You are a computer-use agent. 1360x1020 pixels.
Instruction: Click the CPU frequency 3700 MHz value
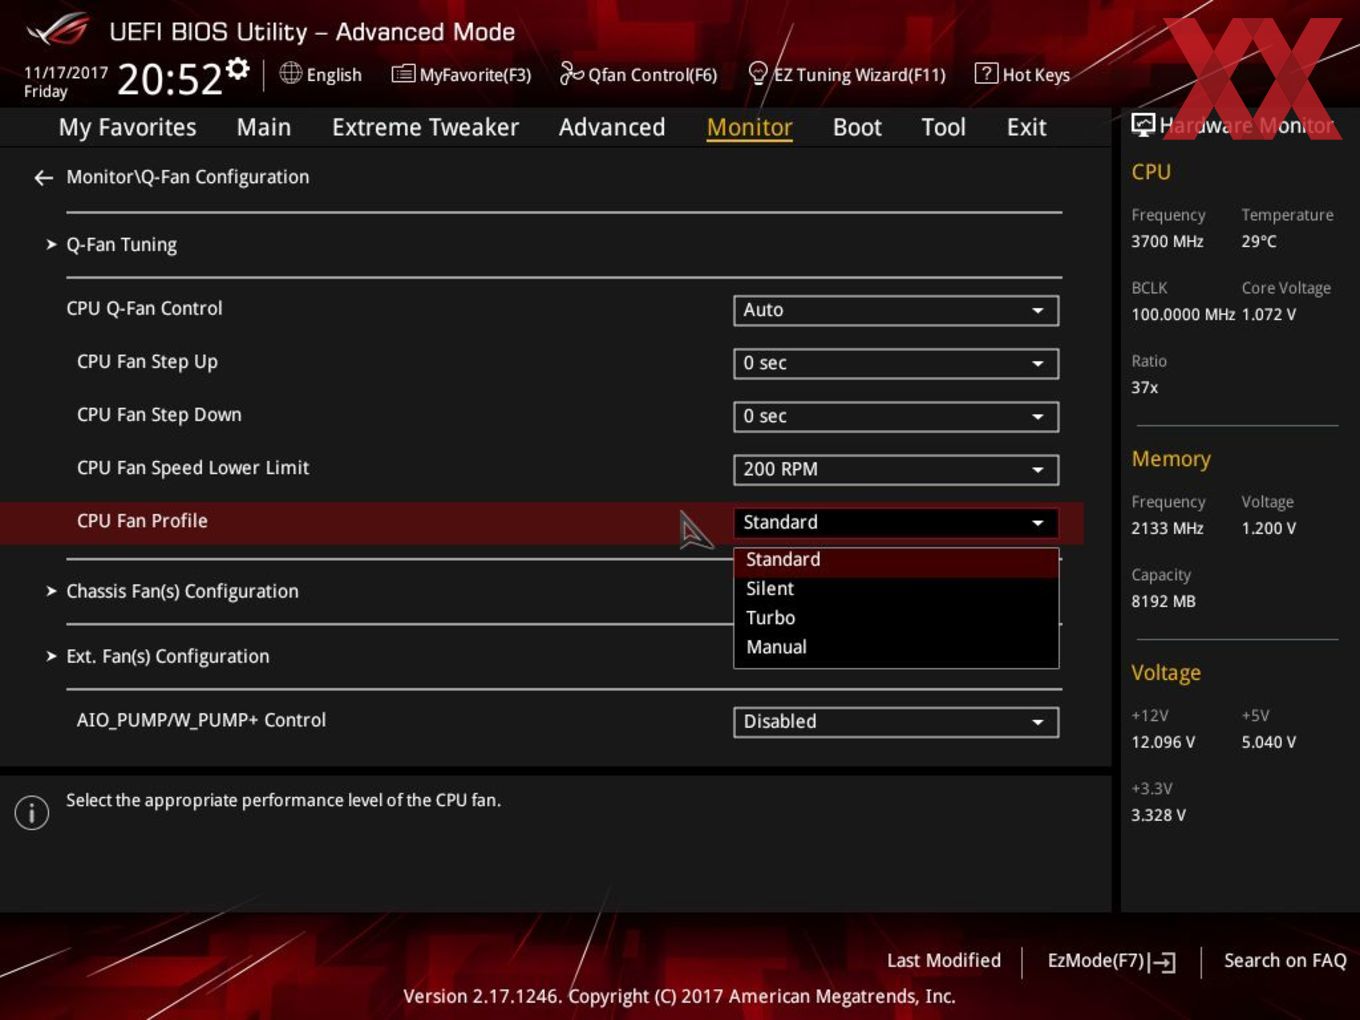1167,241
